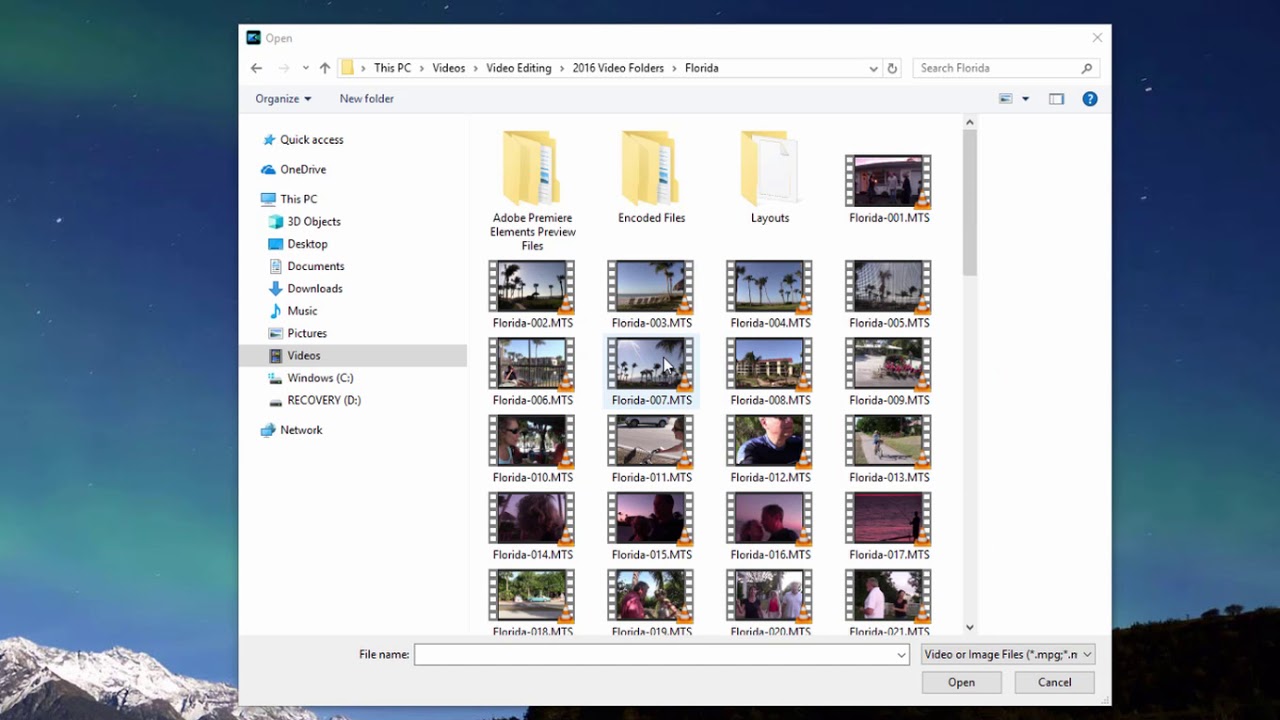Select the Florida-001.MTS video
Image resolution: width=1280 pixels, height=720 pixels.
888,188
